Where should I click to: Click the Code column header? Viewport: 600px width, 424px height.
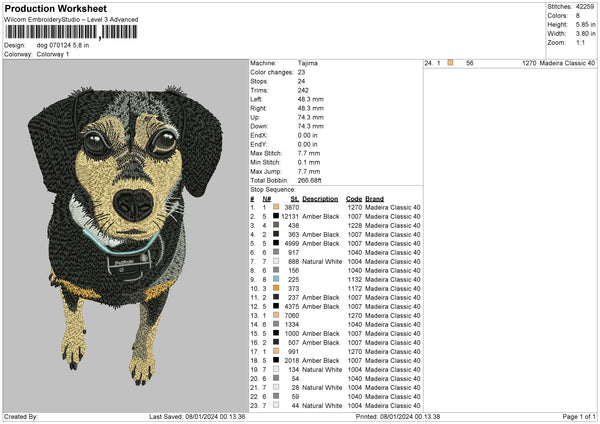tap(353, 198)
